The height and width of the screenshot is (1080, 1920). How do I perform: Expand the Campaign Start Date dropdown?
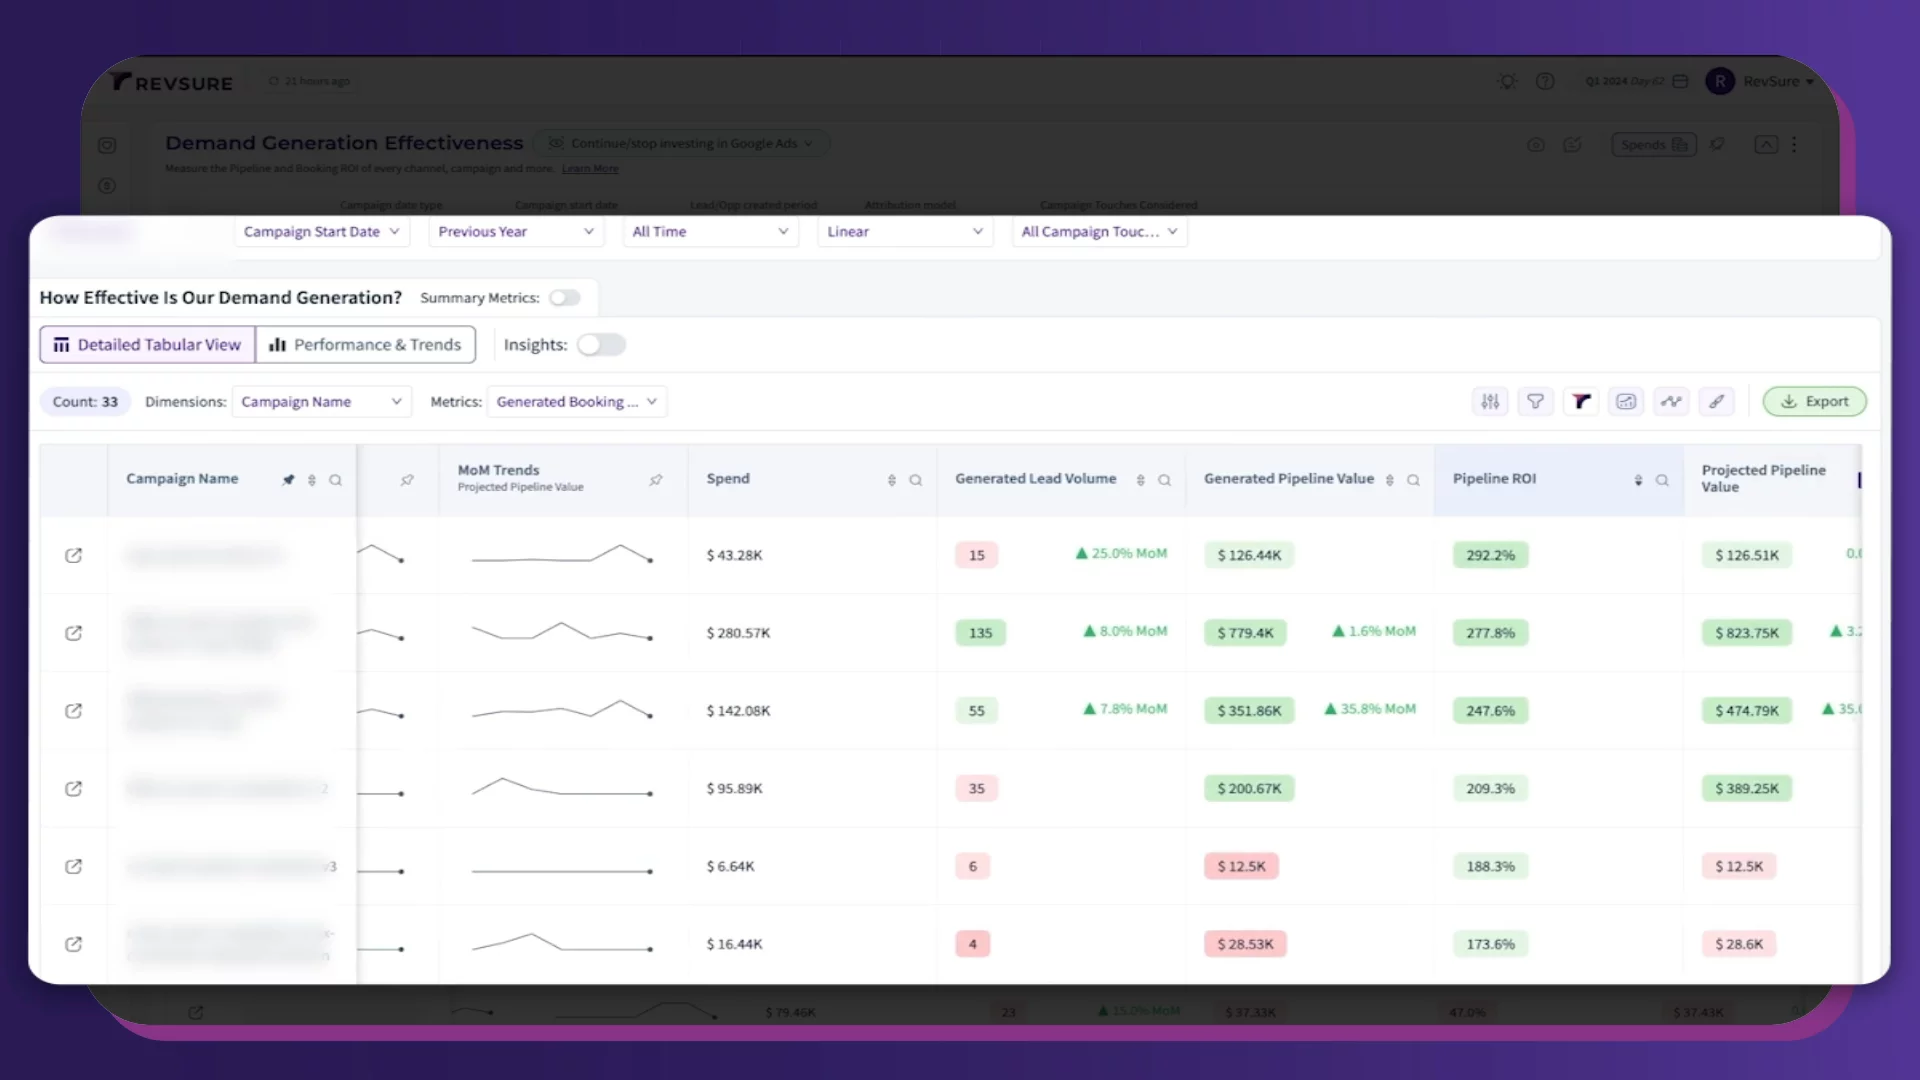point(321,232)
